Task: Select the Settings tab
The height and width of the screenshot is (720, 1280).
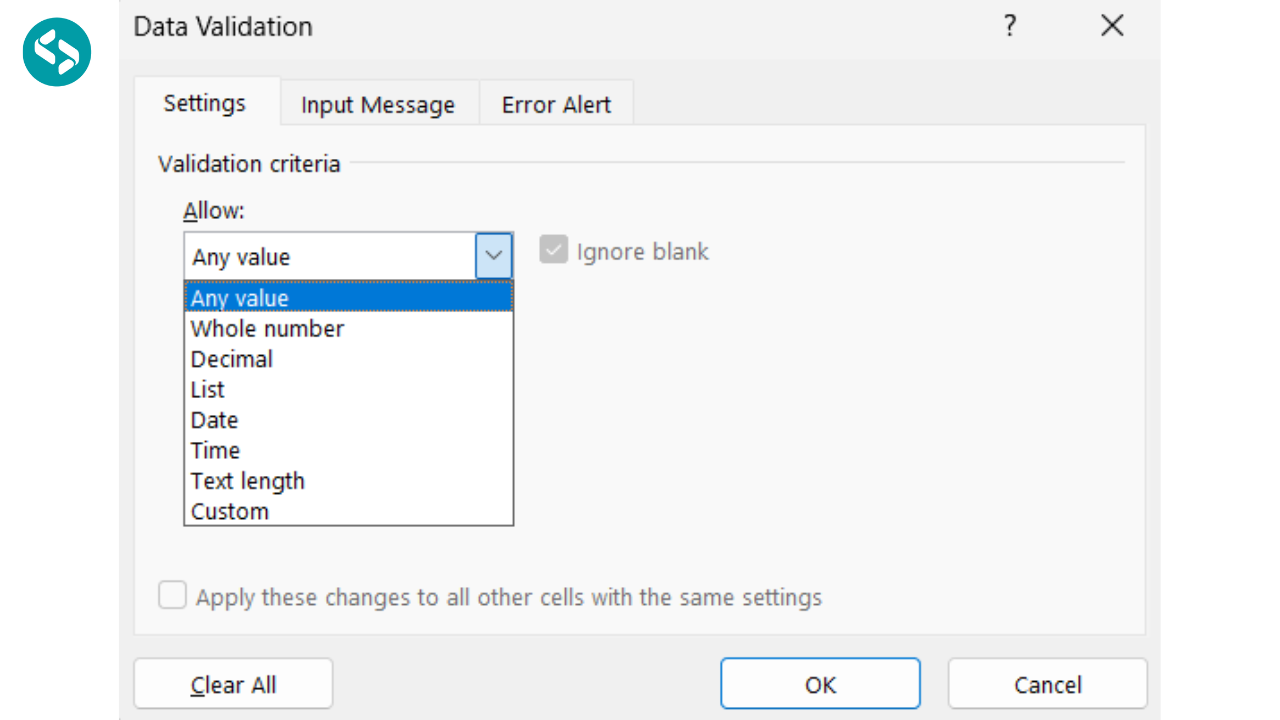Action: (205, 103)
